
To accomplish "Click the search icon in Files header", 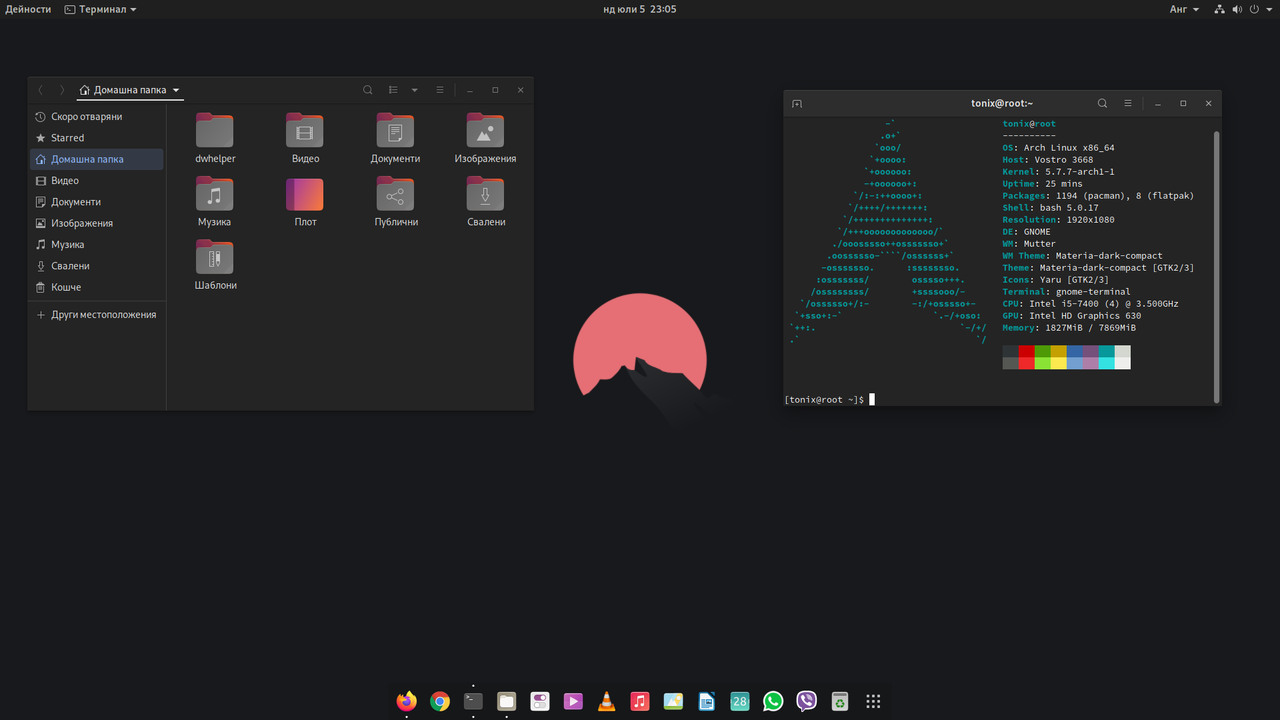I will tap(368, 90).
